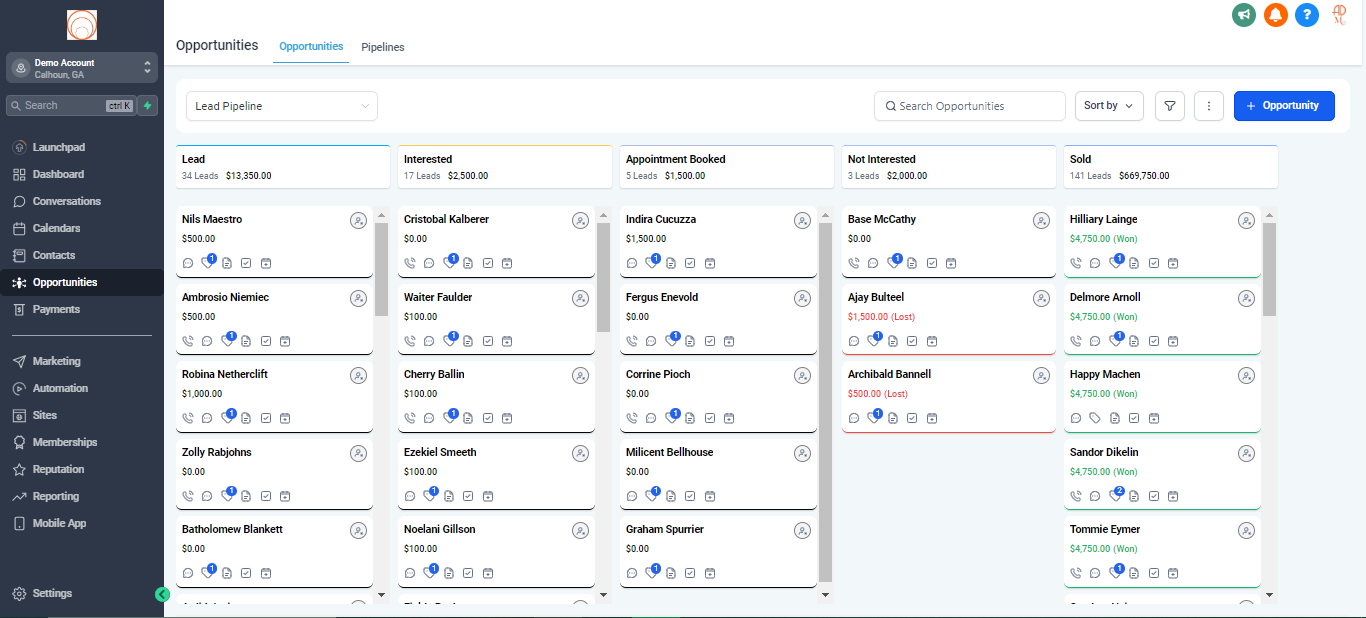
Task: Click task checkbox icon on Hilliary Lainge card
Action: pyautogui.click(x=1154, y=263)
